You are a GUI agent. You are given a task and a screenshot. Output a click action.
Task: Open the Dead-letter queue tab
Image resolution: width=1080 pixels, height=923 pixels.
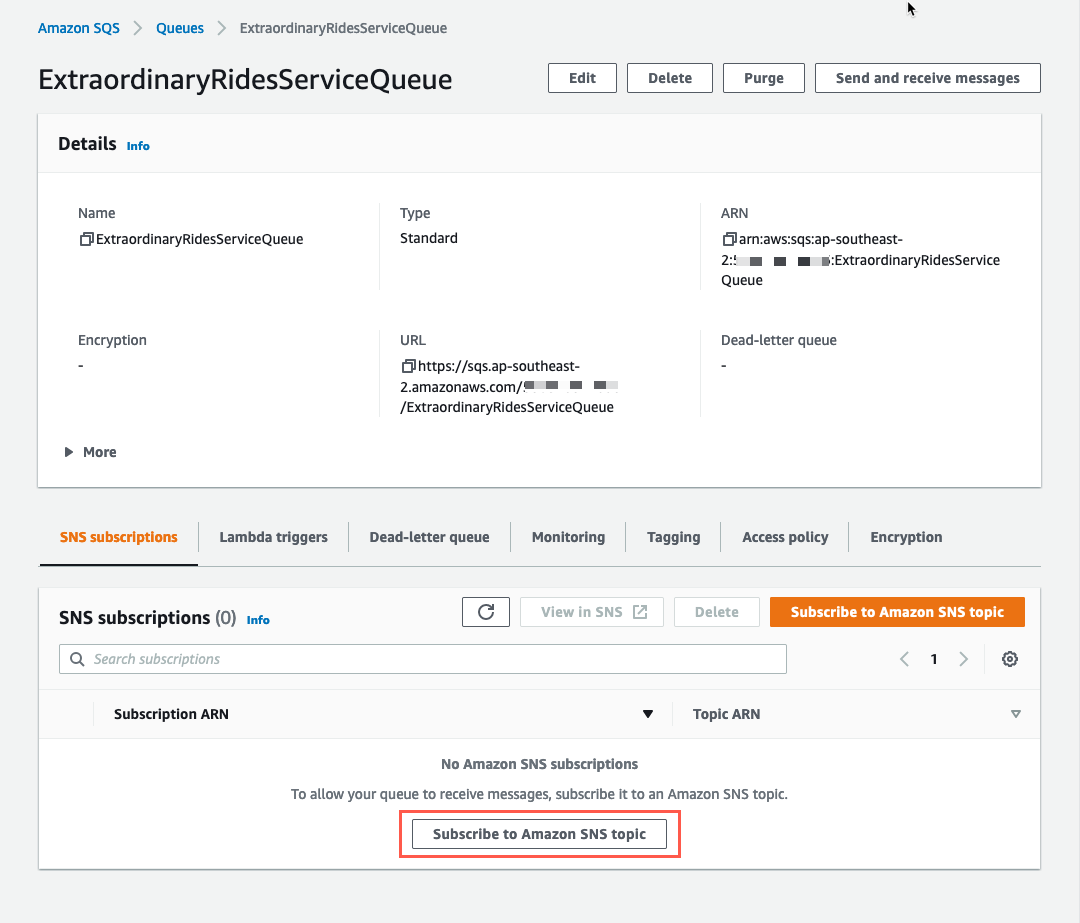pos(429,537)
